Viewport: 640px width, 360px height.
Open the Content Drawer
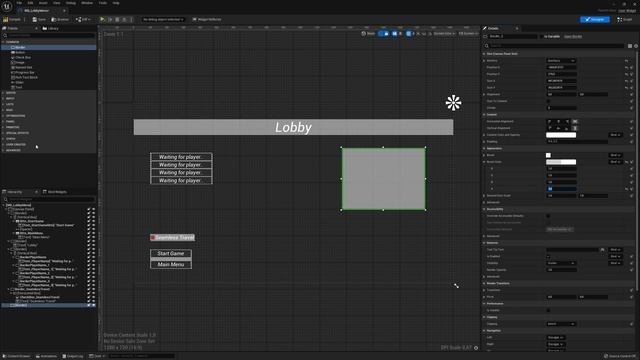[x=17, y=356]
